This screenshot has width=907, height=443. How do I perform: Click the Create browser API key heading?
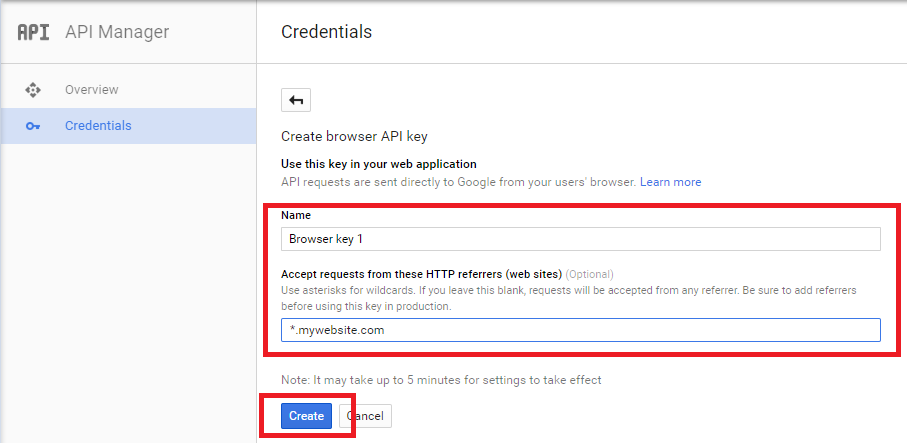pos(354,136)
